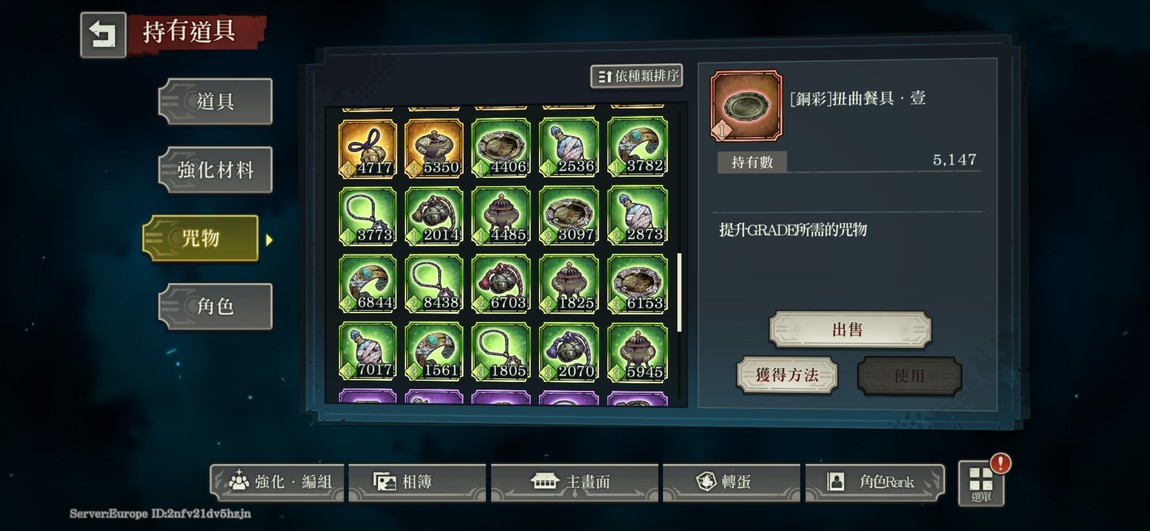The width and height of the screenshot is (1150, 531).
Task: Open the 角色 category tab
Action: [x=215, y=306]
